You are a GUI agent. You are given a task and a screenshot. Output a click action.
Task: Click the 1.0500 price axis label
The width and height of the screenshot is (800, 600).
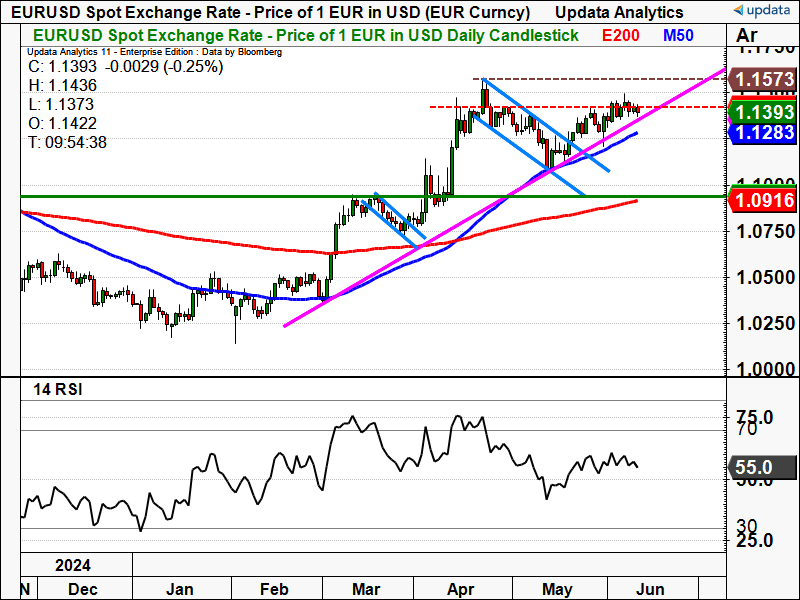[x=766, y=278]
